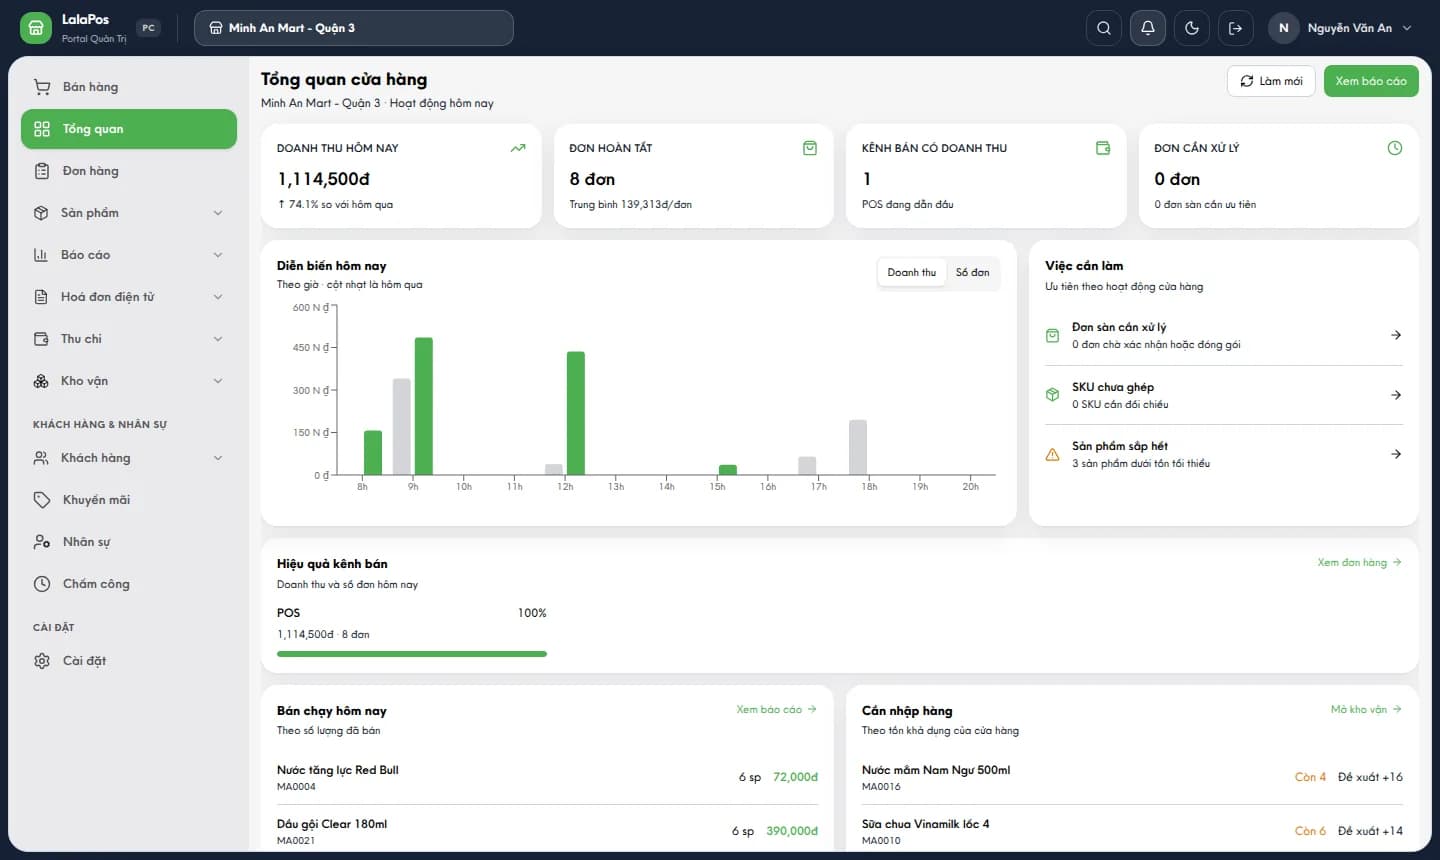Click the Xem báo cáo green button

[x=1371, y=81]
